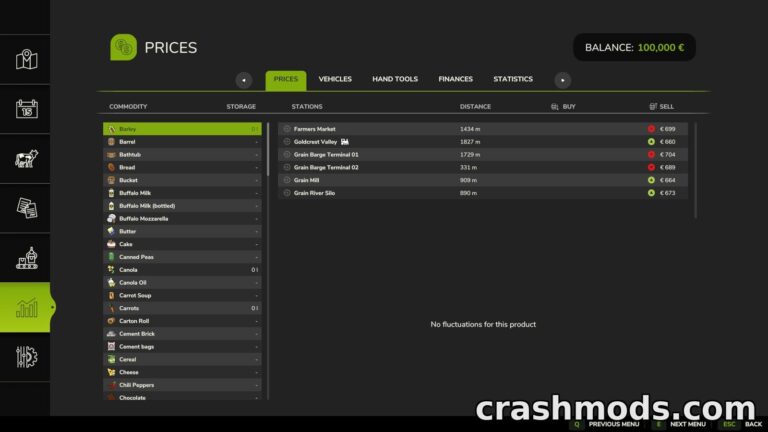768x432 pixels.
Task: Open the calendar sidebar icon
Action: click(26, 109)
